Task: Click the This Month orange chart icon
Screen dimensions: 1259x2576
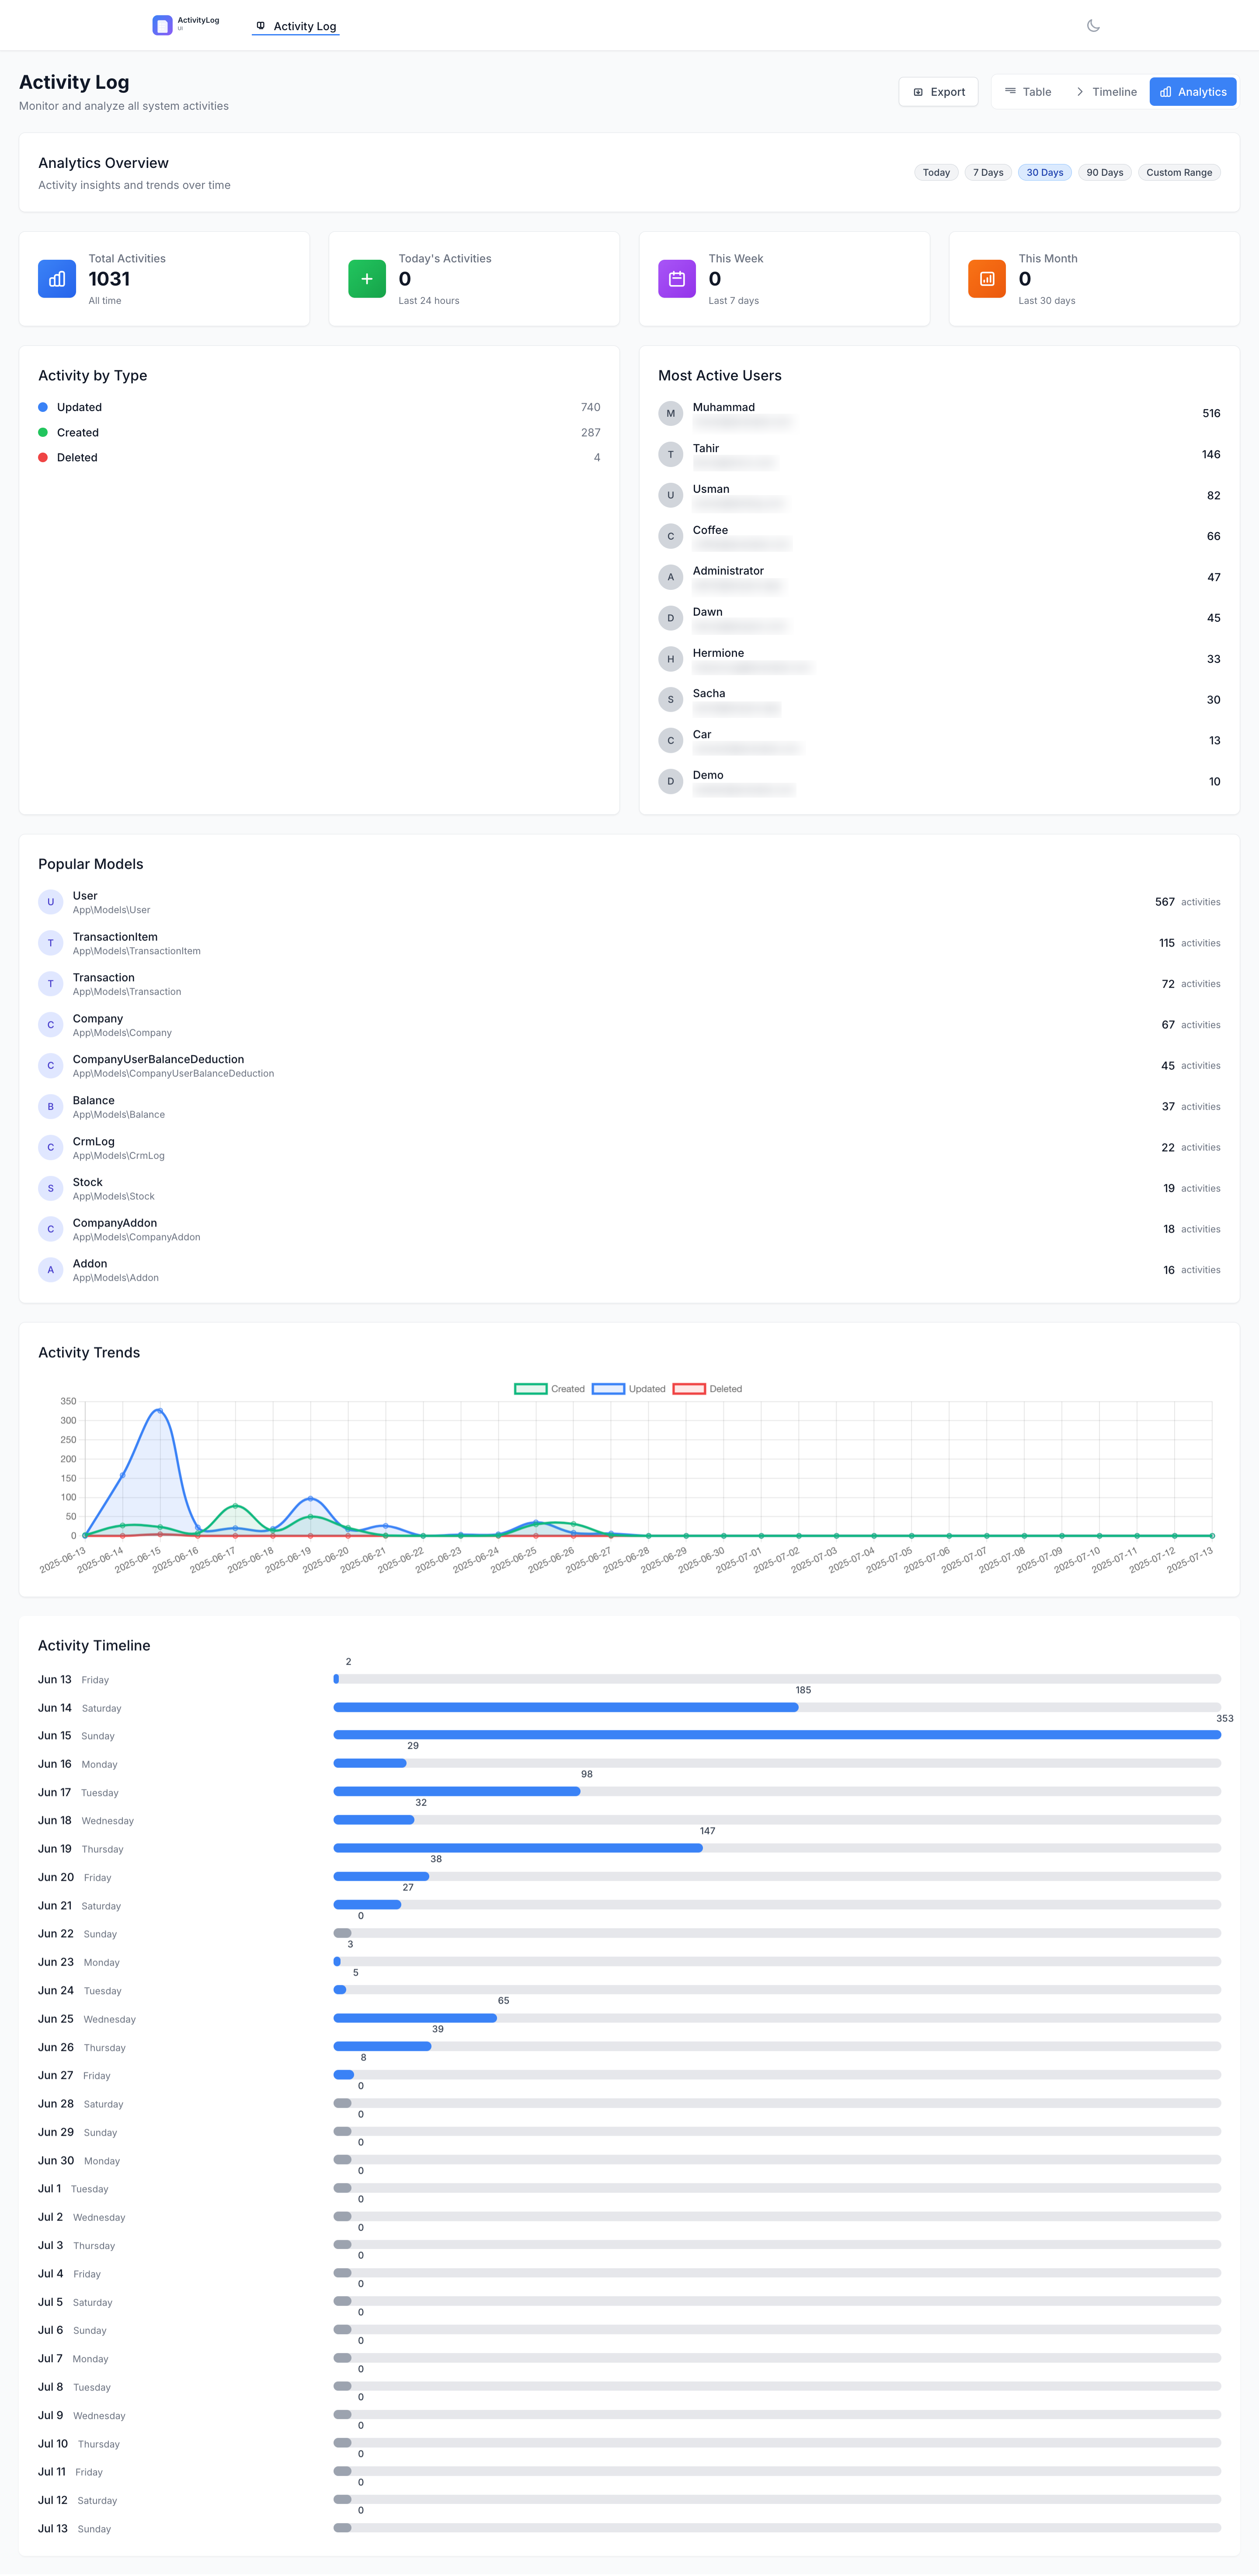Action: click(987, 279)
